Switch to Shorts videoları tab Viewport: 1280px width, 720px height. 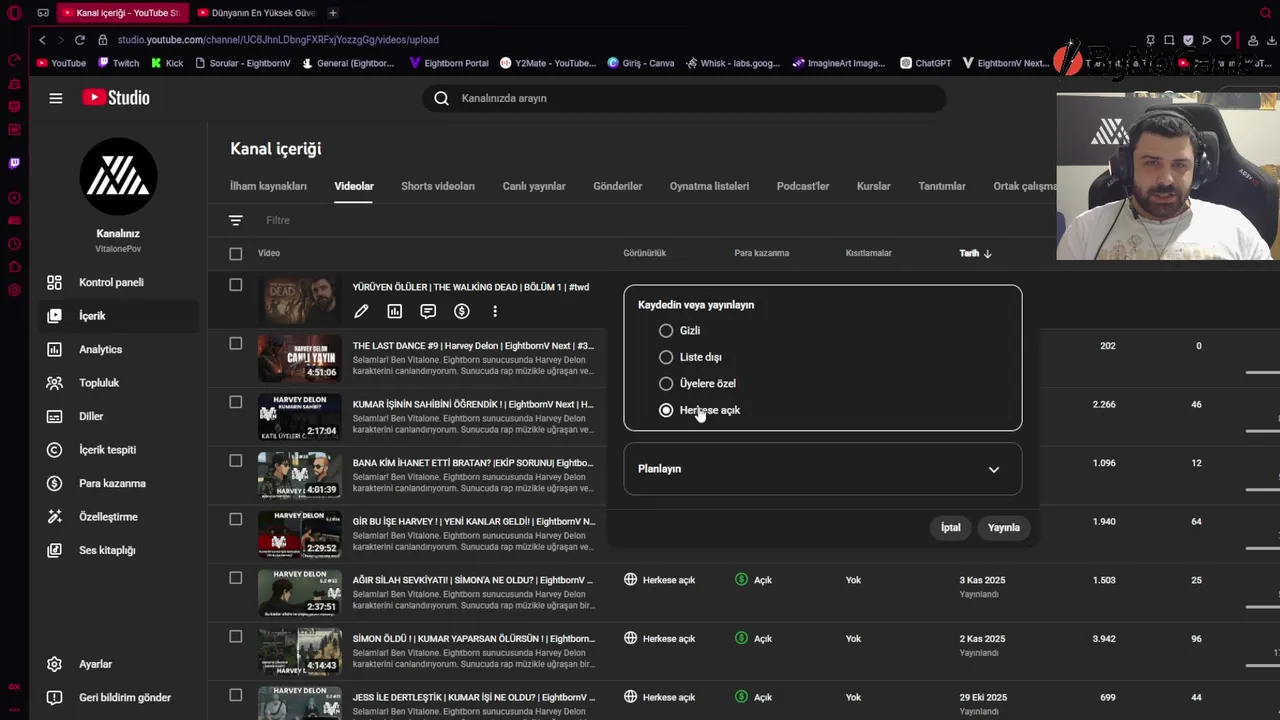click(x=438, y=186)
